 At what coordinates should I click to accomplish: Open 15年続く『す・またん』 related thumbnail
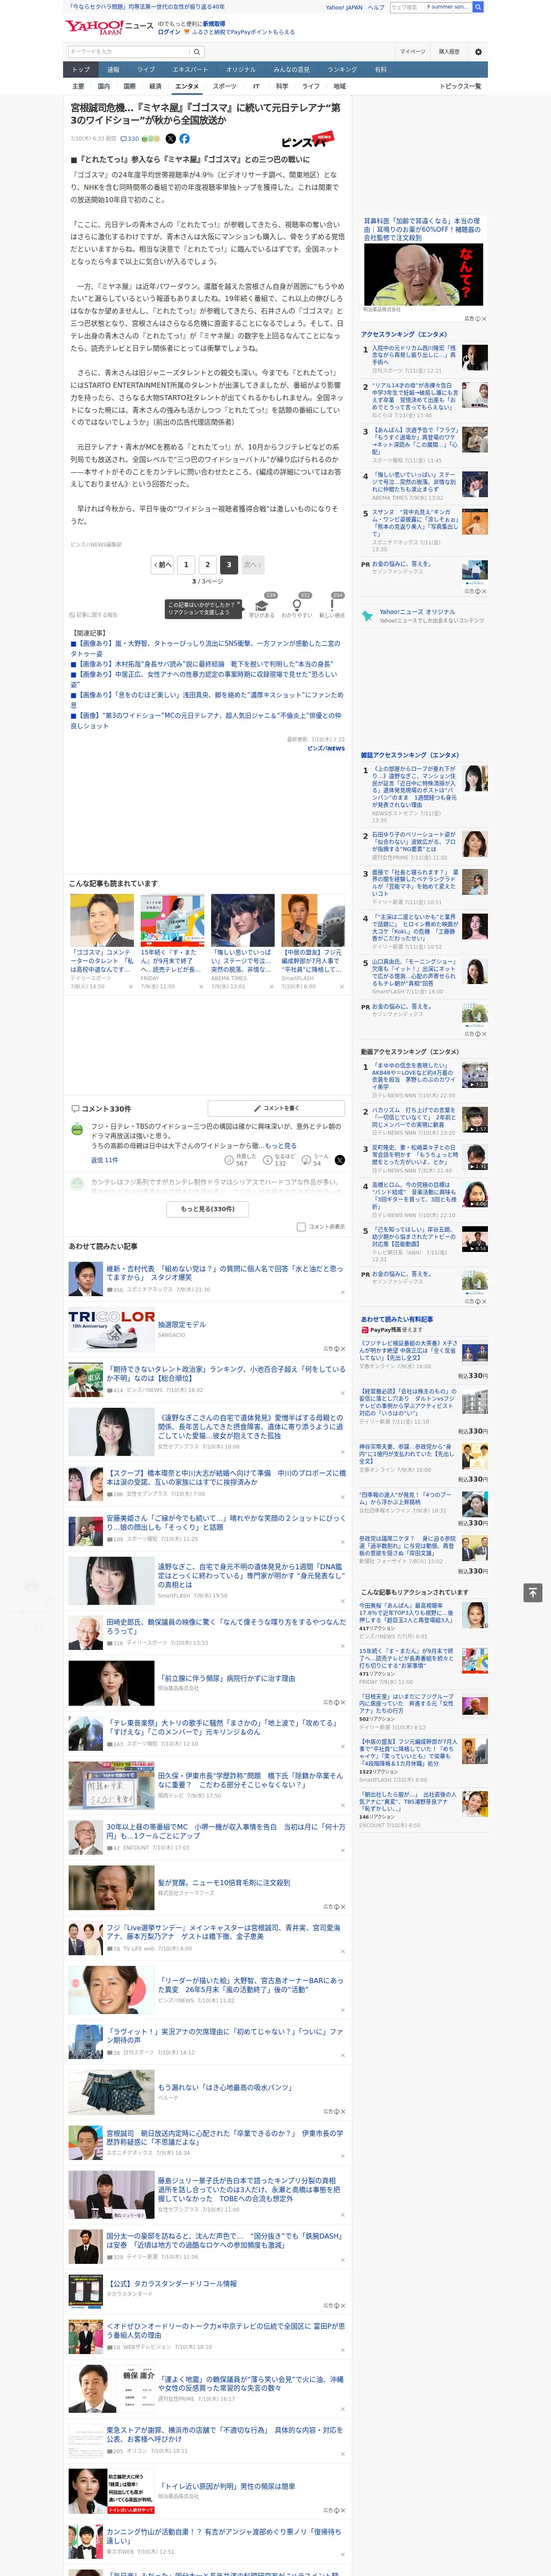tap(172, 921)
